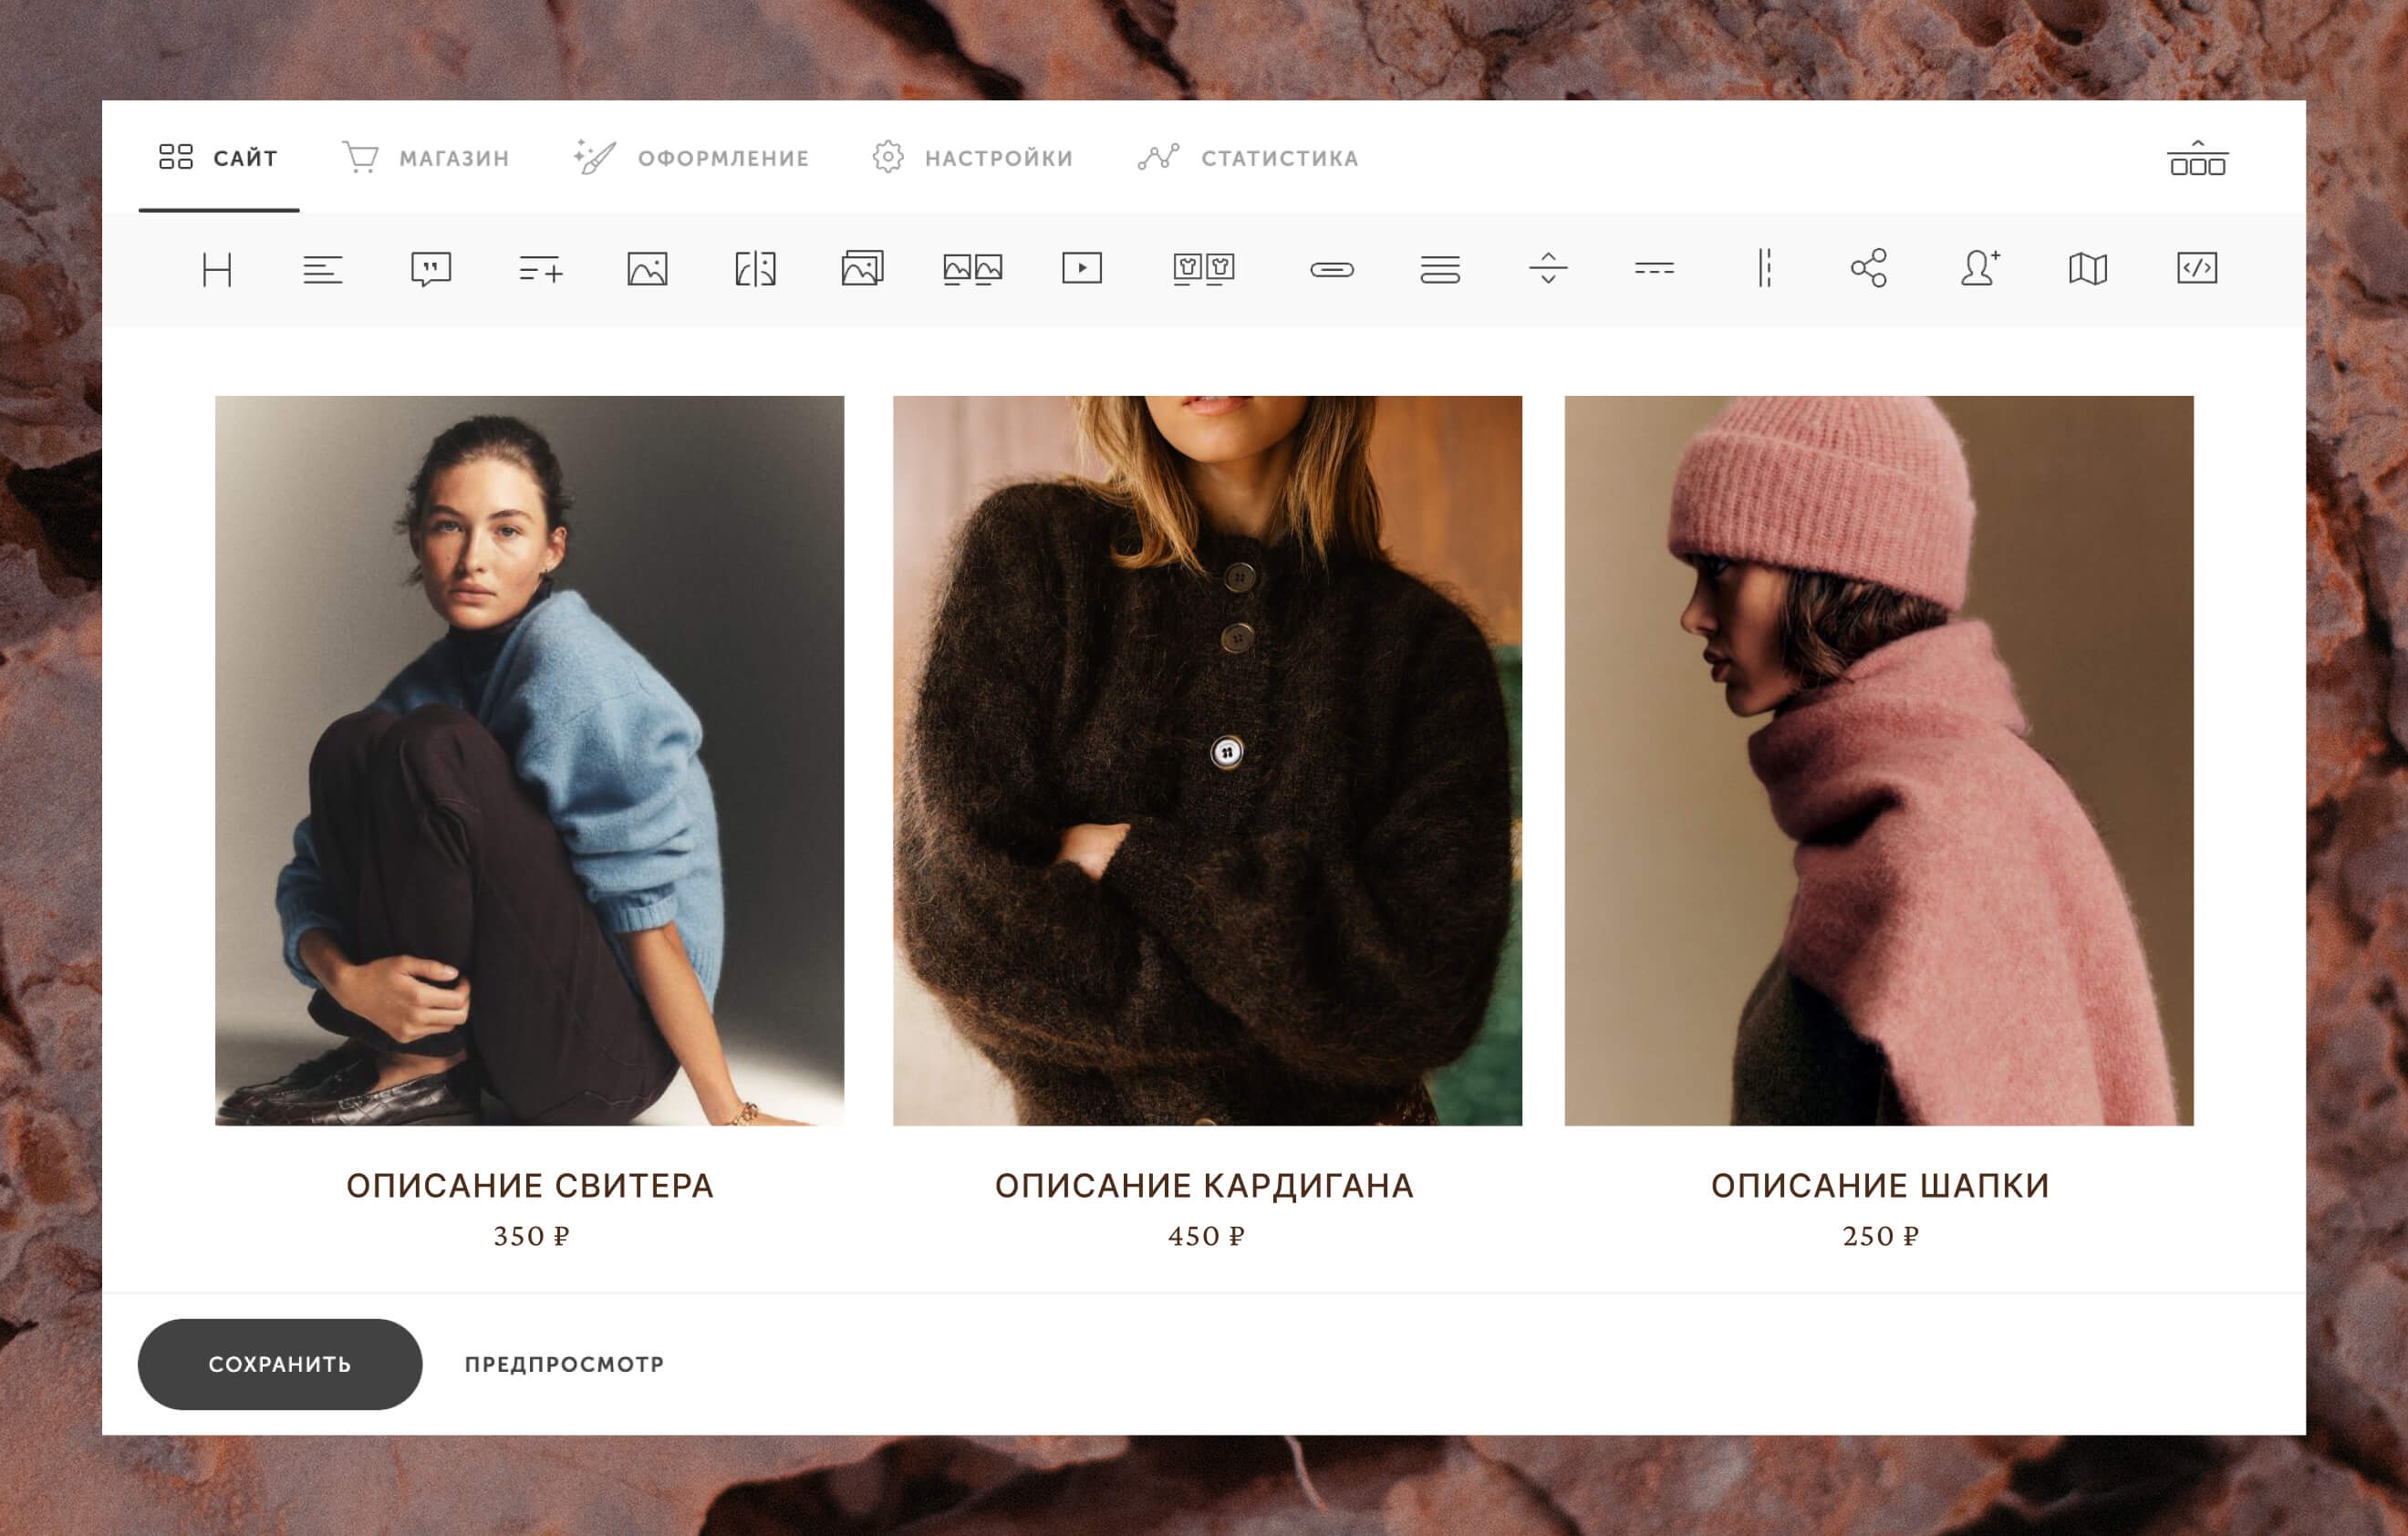Screen dimensions: 2408x1536
Task: Insert before/after image comparison block
Action: [x=755, y=269]
